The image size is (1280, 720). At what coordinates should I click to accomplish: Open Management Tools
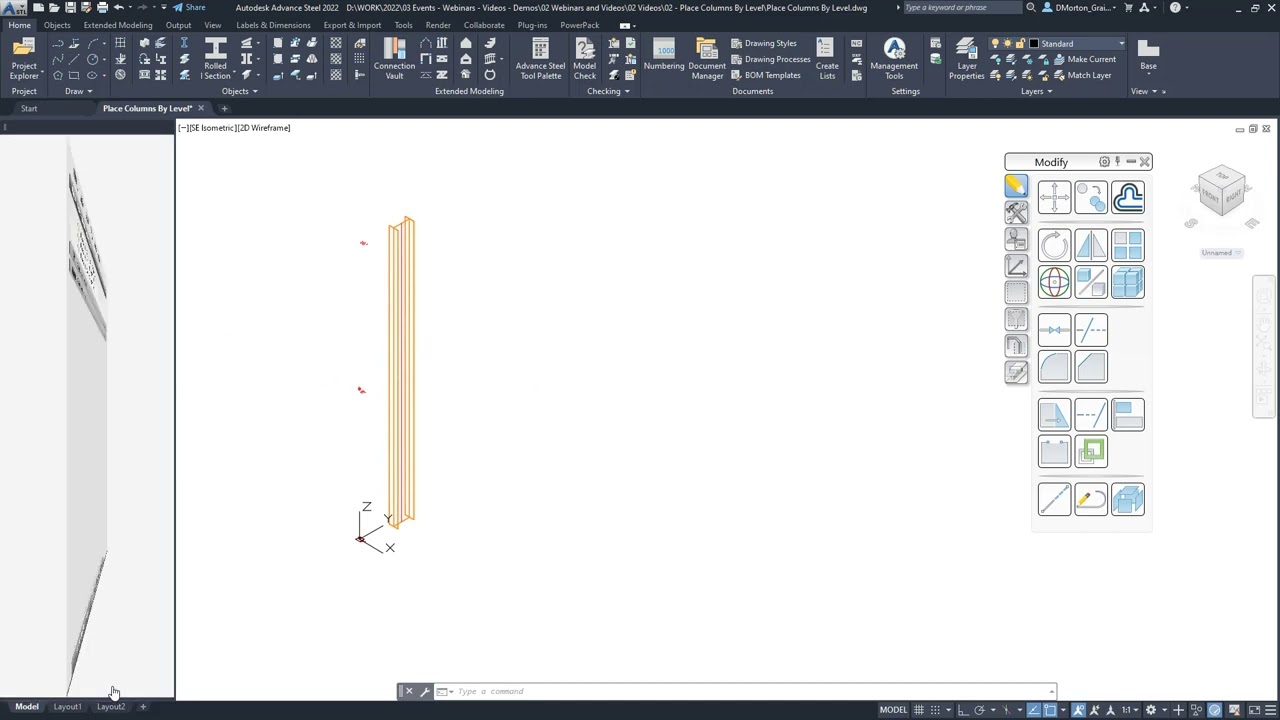[x=894, y=59]
